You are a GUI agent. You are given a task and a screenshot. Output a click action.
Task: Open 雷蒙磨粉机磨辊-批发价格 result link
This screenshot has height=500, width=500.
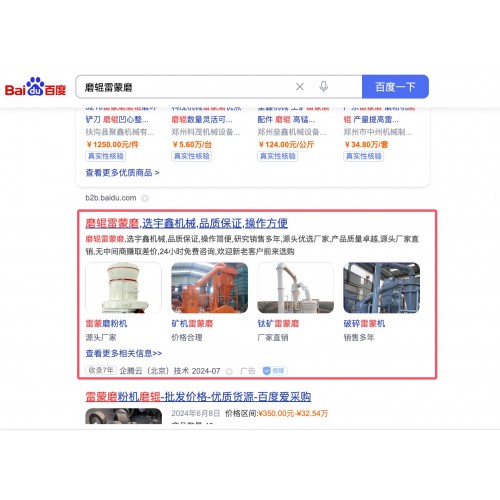(198, 397)
